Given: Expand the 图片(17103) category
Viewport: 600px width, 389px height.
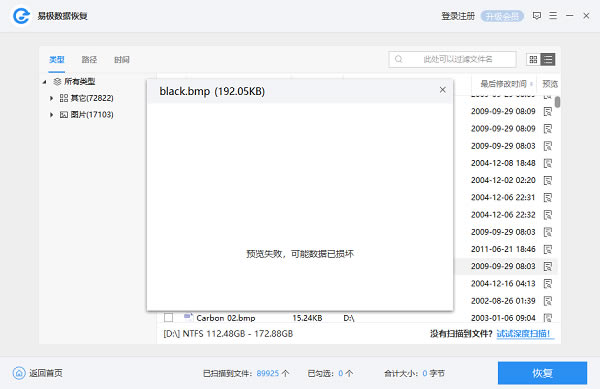Looking at the screenshot, I should pos(51,115).
